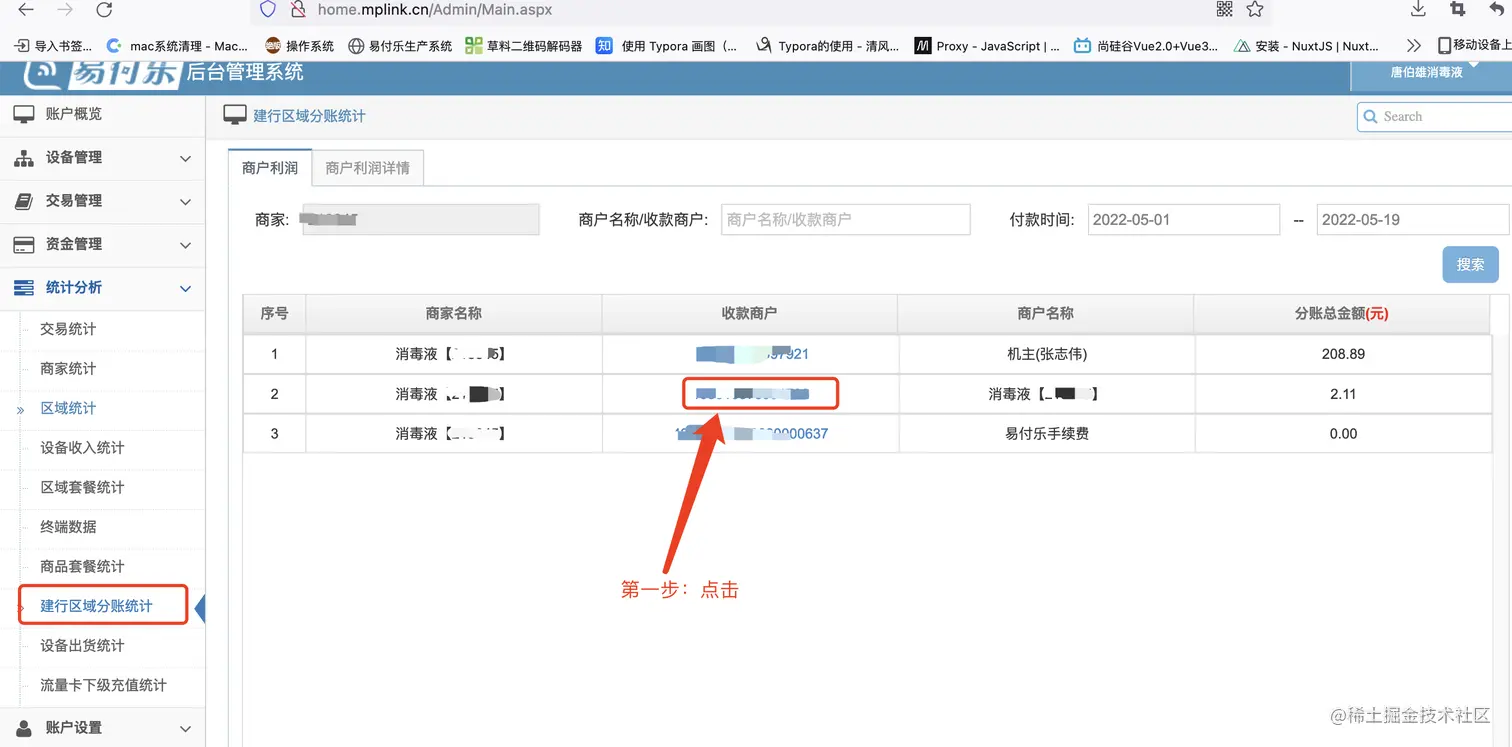Screen dimensions: 1512x747
Task: Click the 易付乐 logo
Action: 100,72
